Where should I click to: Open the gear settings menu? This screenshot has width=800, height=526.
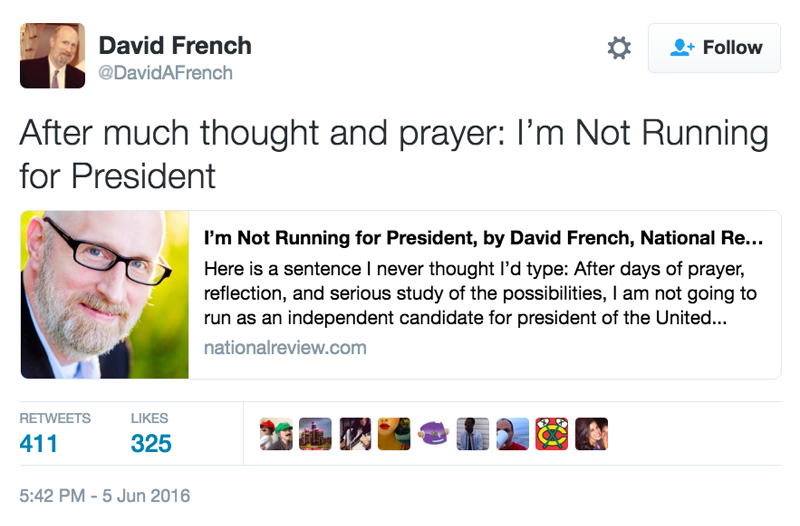pos(620,48)
